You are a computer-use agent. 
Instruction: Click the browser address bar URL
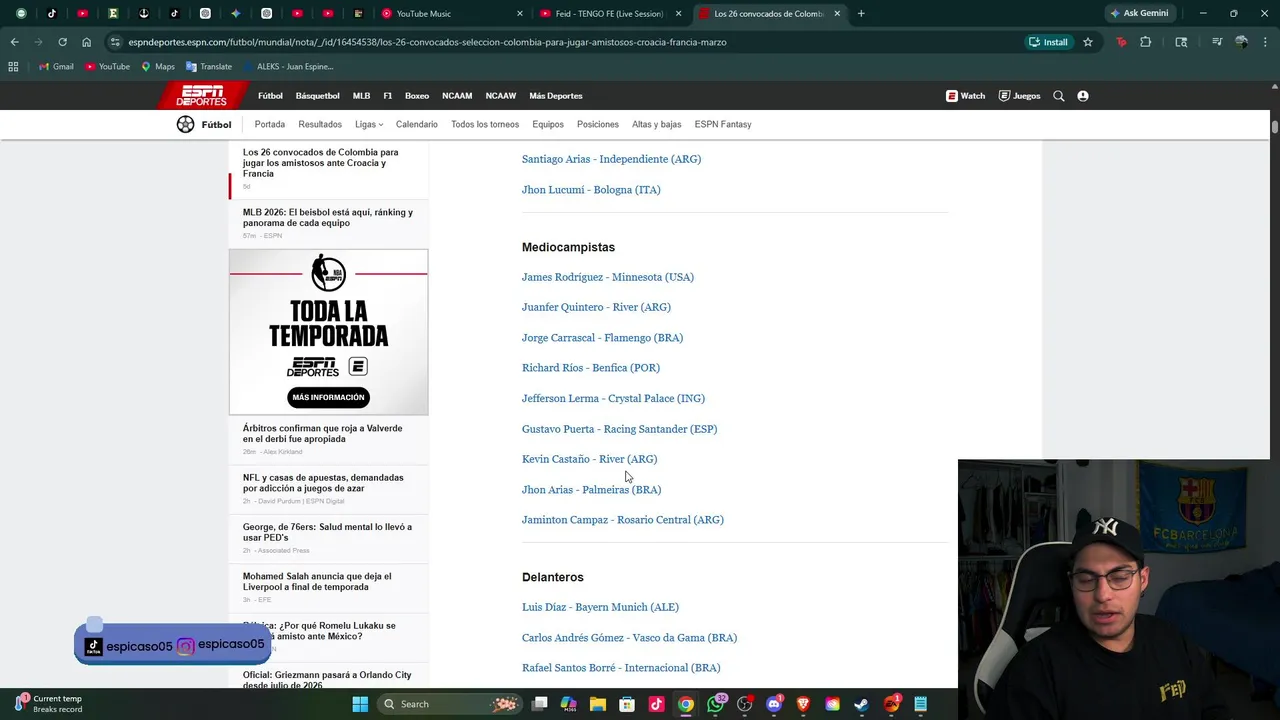pyautogui.click(x=427, y=42)
